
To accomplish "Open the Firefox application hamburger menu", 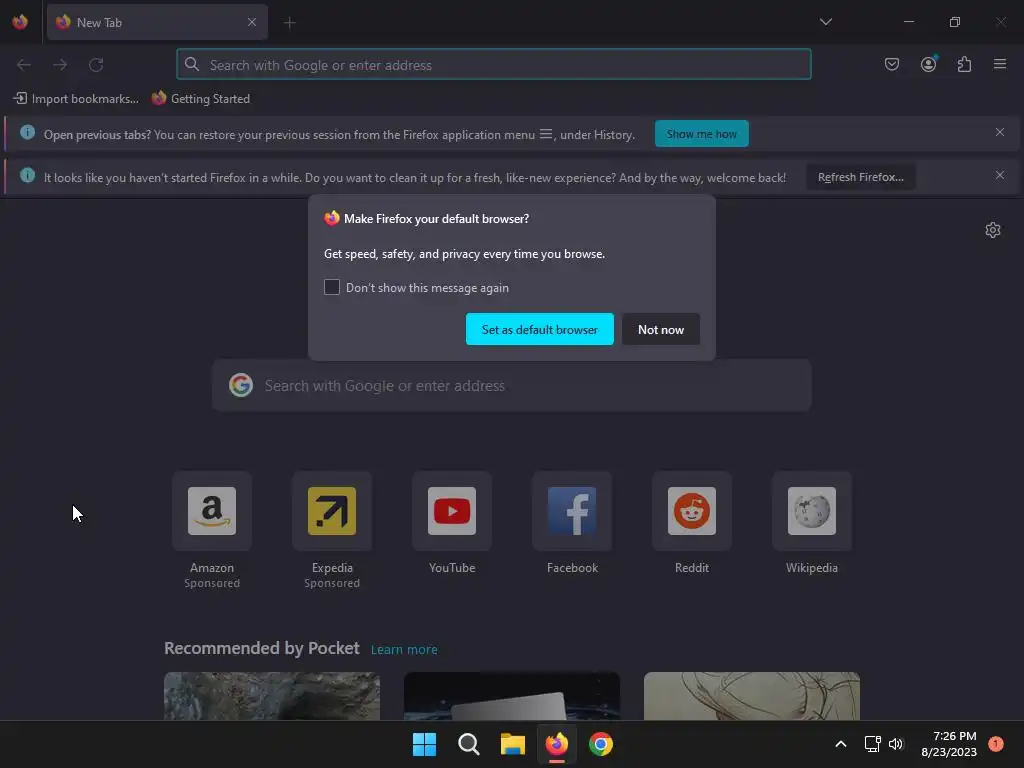I will click(1000, 64).
